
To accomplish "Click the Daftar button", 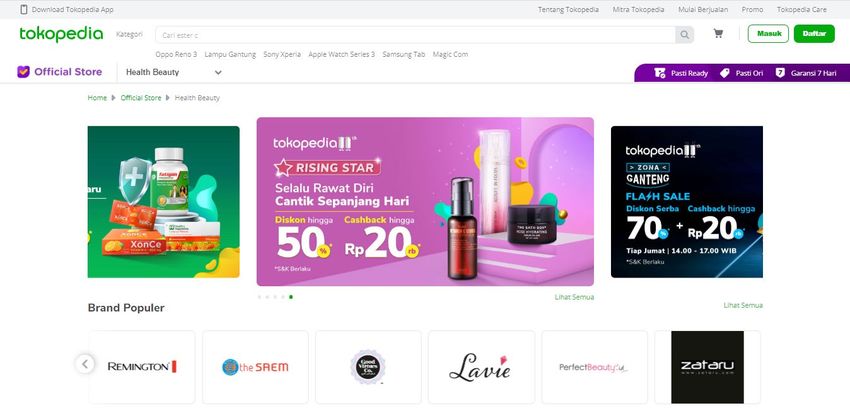I will click(x=814, y=34).
